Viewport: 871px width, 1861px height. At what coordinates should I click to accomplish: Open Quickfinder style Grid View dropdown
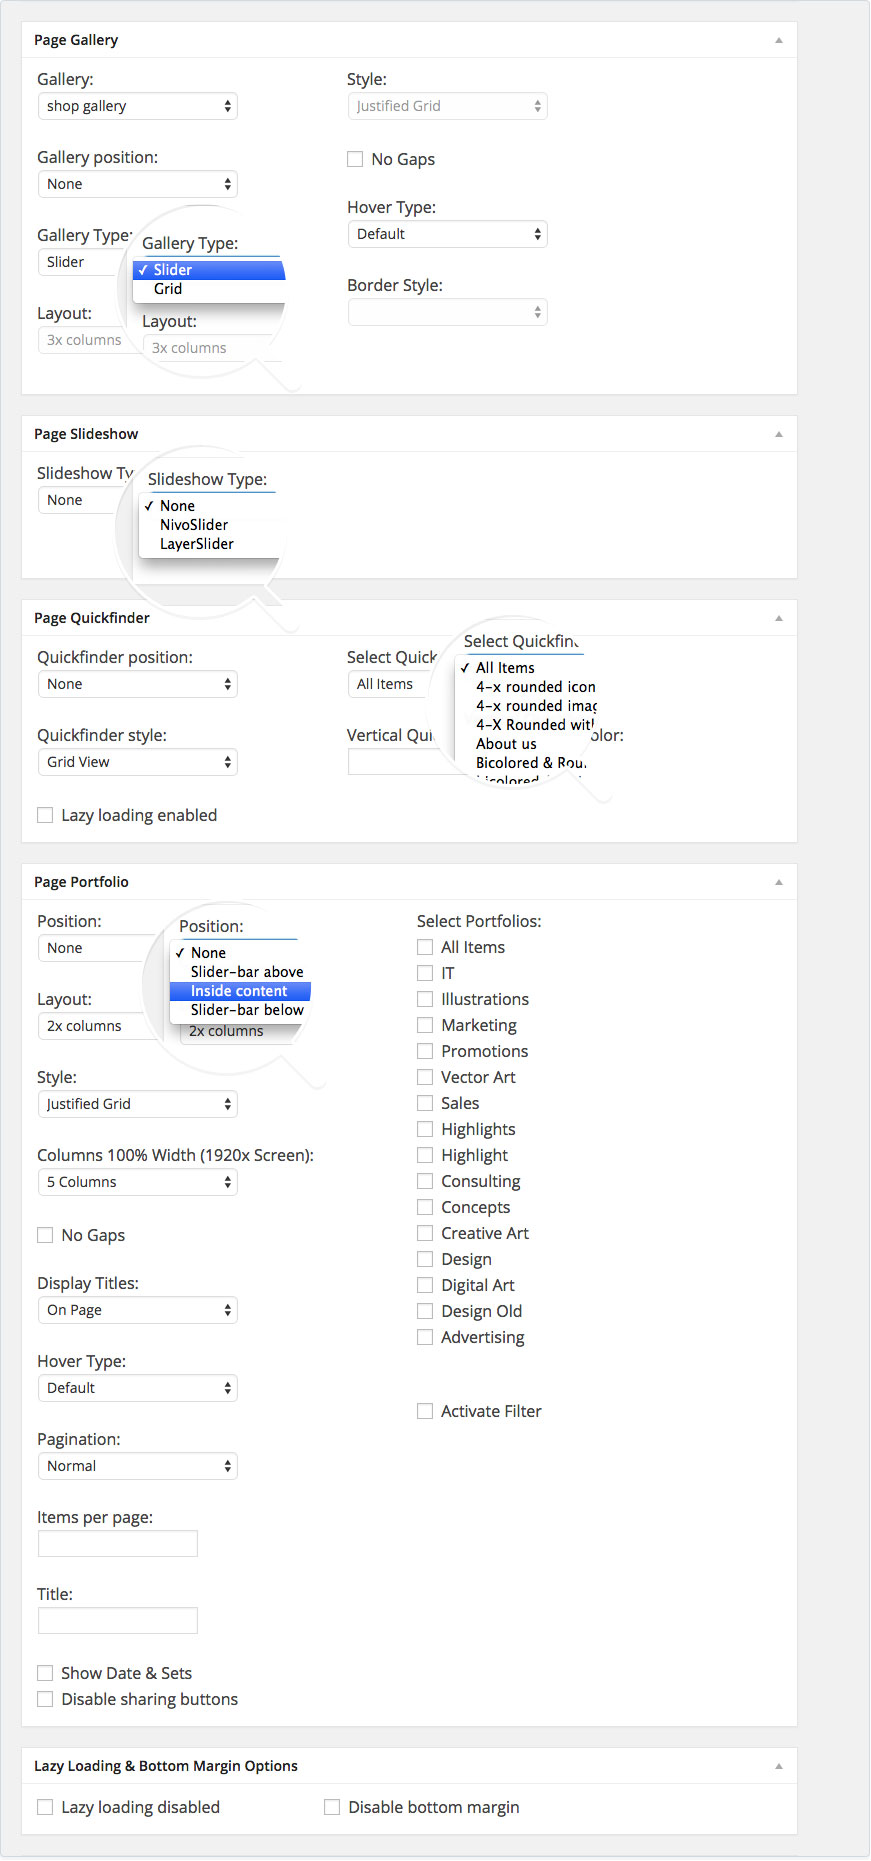click(138, 762)
